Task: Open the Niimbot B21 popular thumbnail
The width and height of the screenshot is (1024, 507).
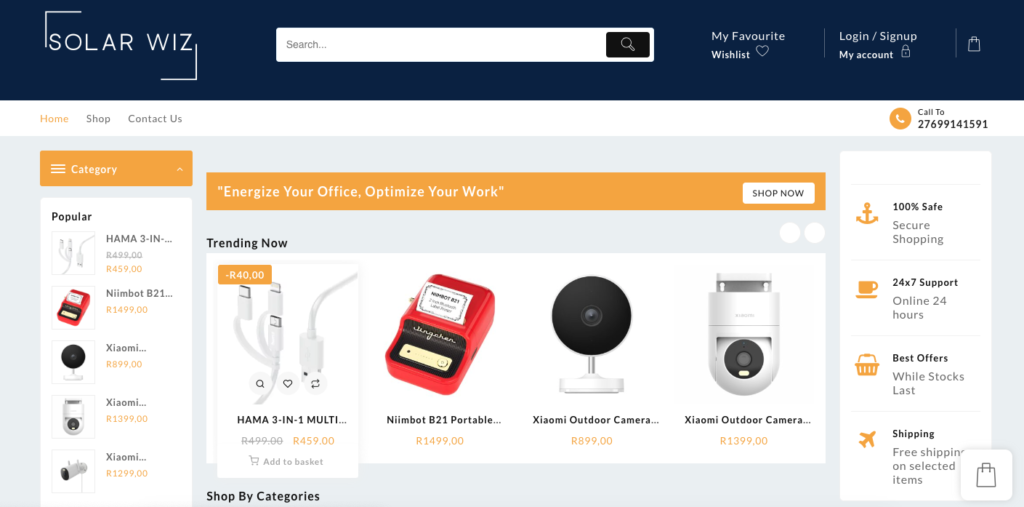Action: click(x=73, y=307)
